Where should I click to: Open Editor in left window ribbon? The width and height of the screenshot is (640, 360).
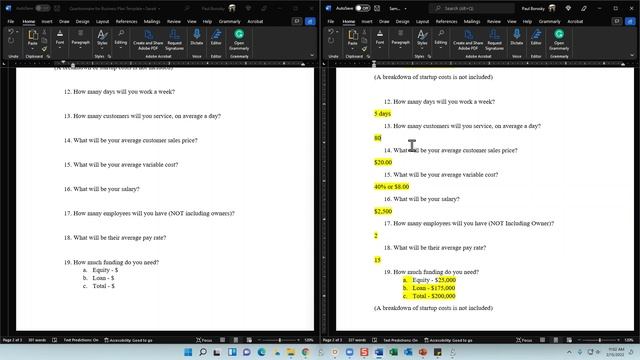pyautogui.click(x=216, y=37)
